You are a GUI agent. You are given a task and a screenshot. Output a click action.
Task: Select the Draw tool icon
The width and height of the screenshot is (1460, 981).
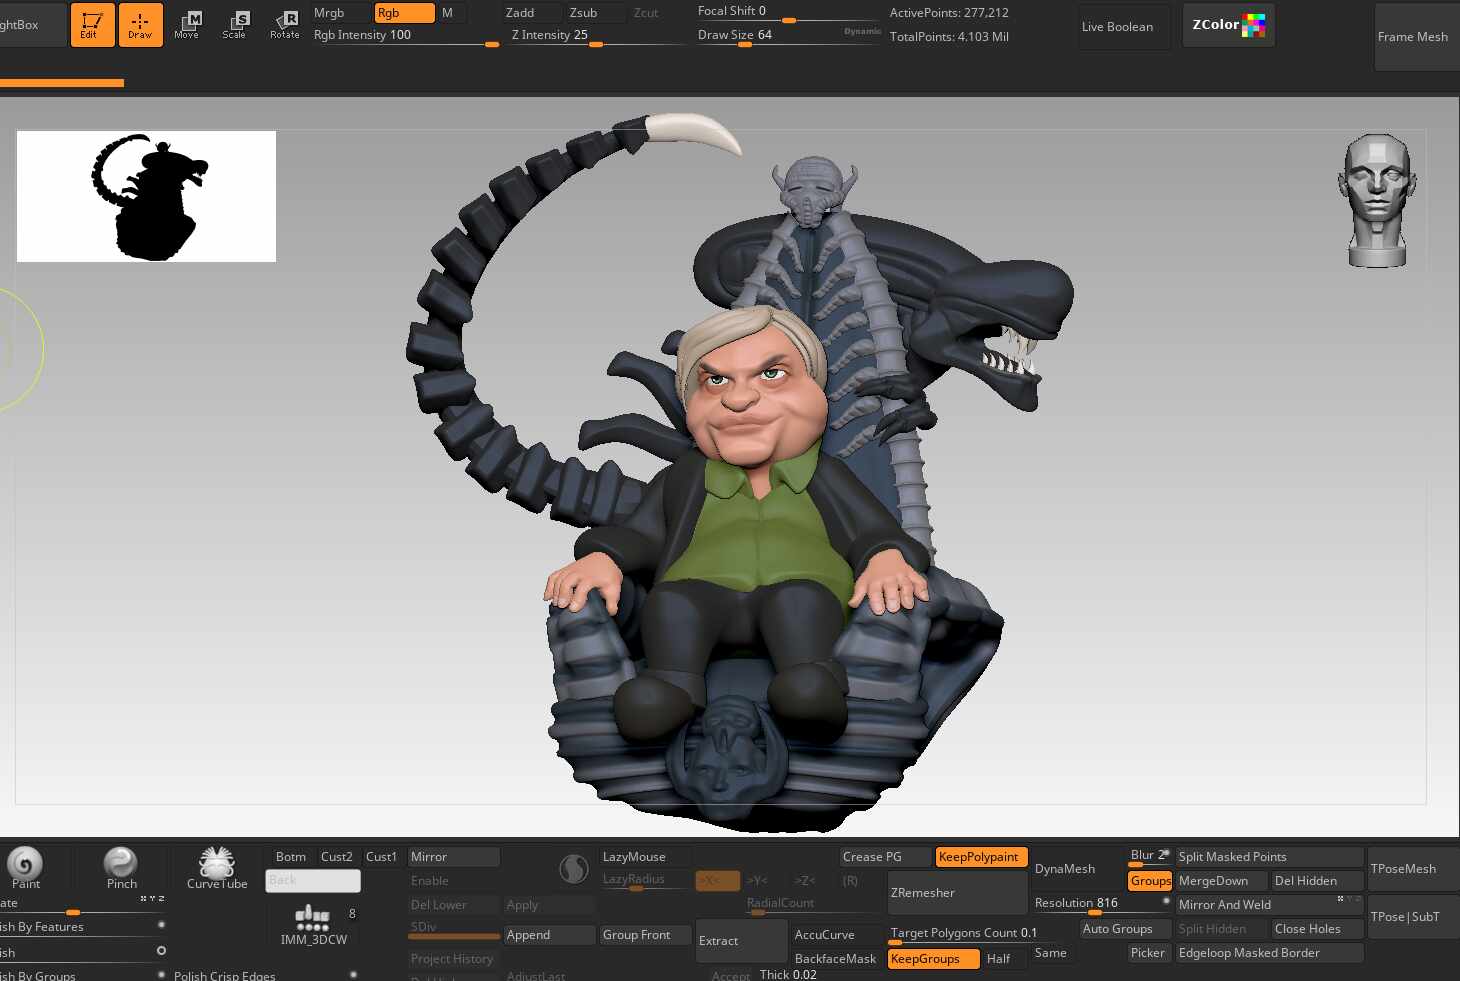(140, 25)
